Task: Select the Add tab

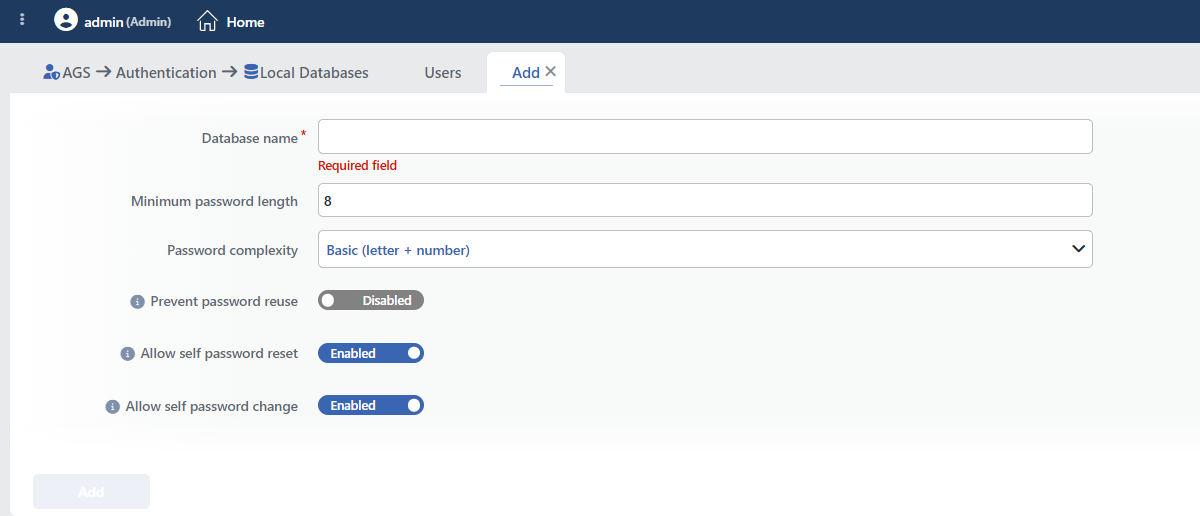Action: pyautogui.click(x=526, y=73)
